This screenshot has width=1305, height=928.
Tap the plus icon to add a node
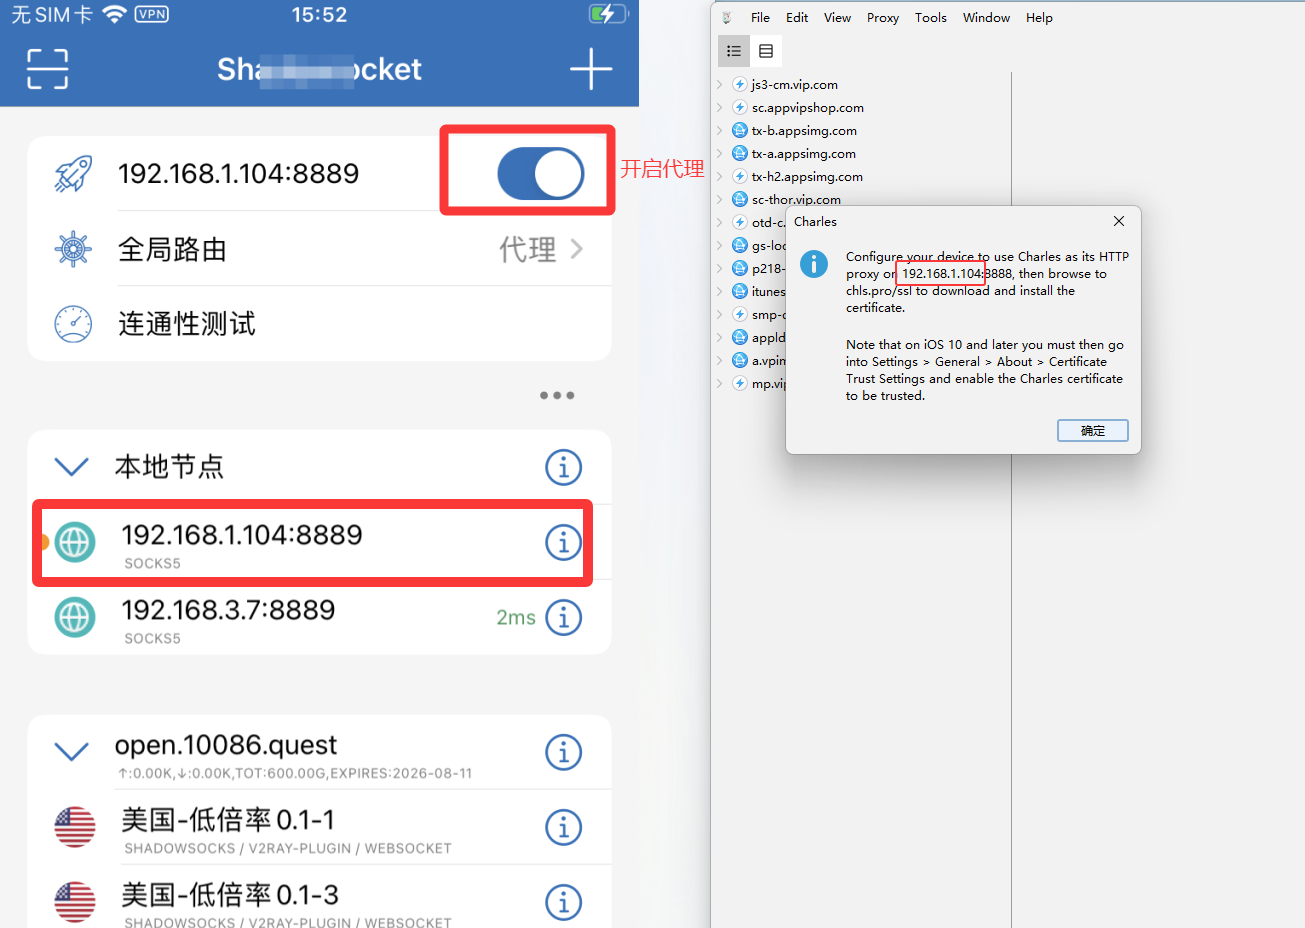[x=591, y=69]
